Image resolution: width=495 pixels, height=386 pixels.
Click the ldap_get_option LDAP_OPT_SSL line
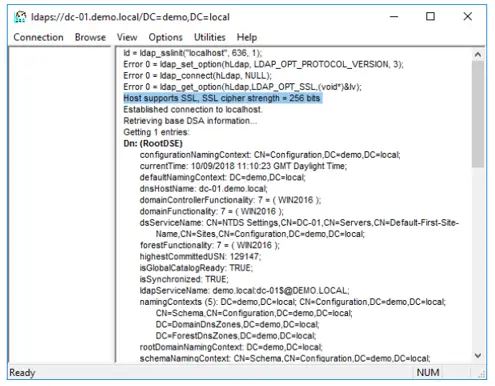[x=242, y=87]
